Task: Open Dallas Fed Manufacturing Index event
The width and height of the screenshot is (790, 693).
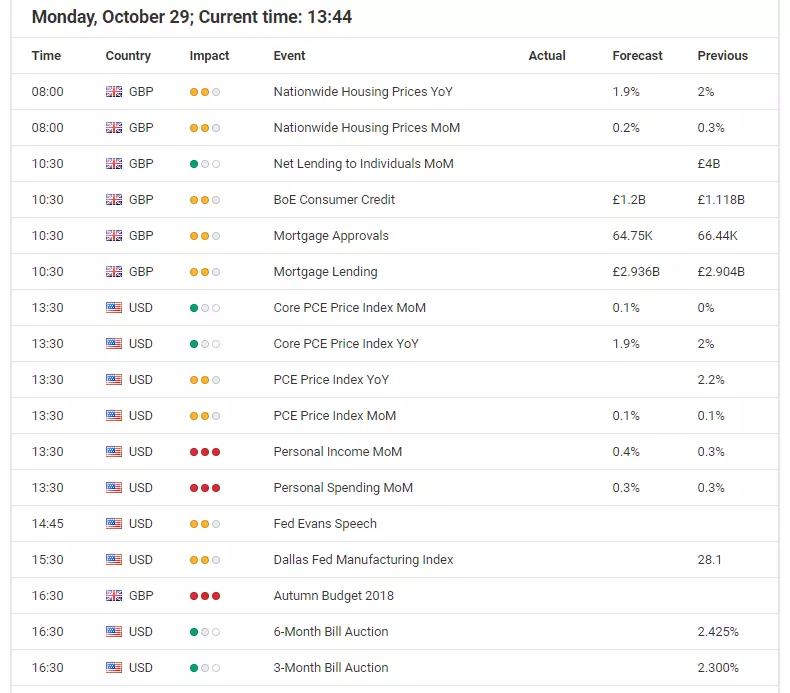Action: tap(363, 559)
